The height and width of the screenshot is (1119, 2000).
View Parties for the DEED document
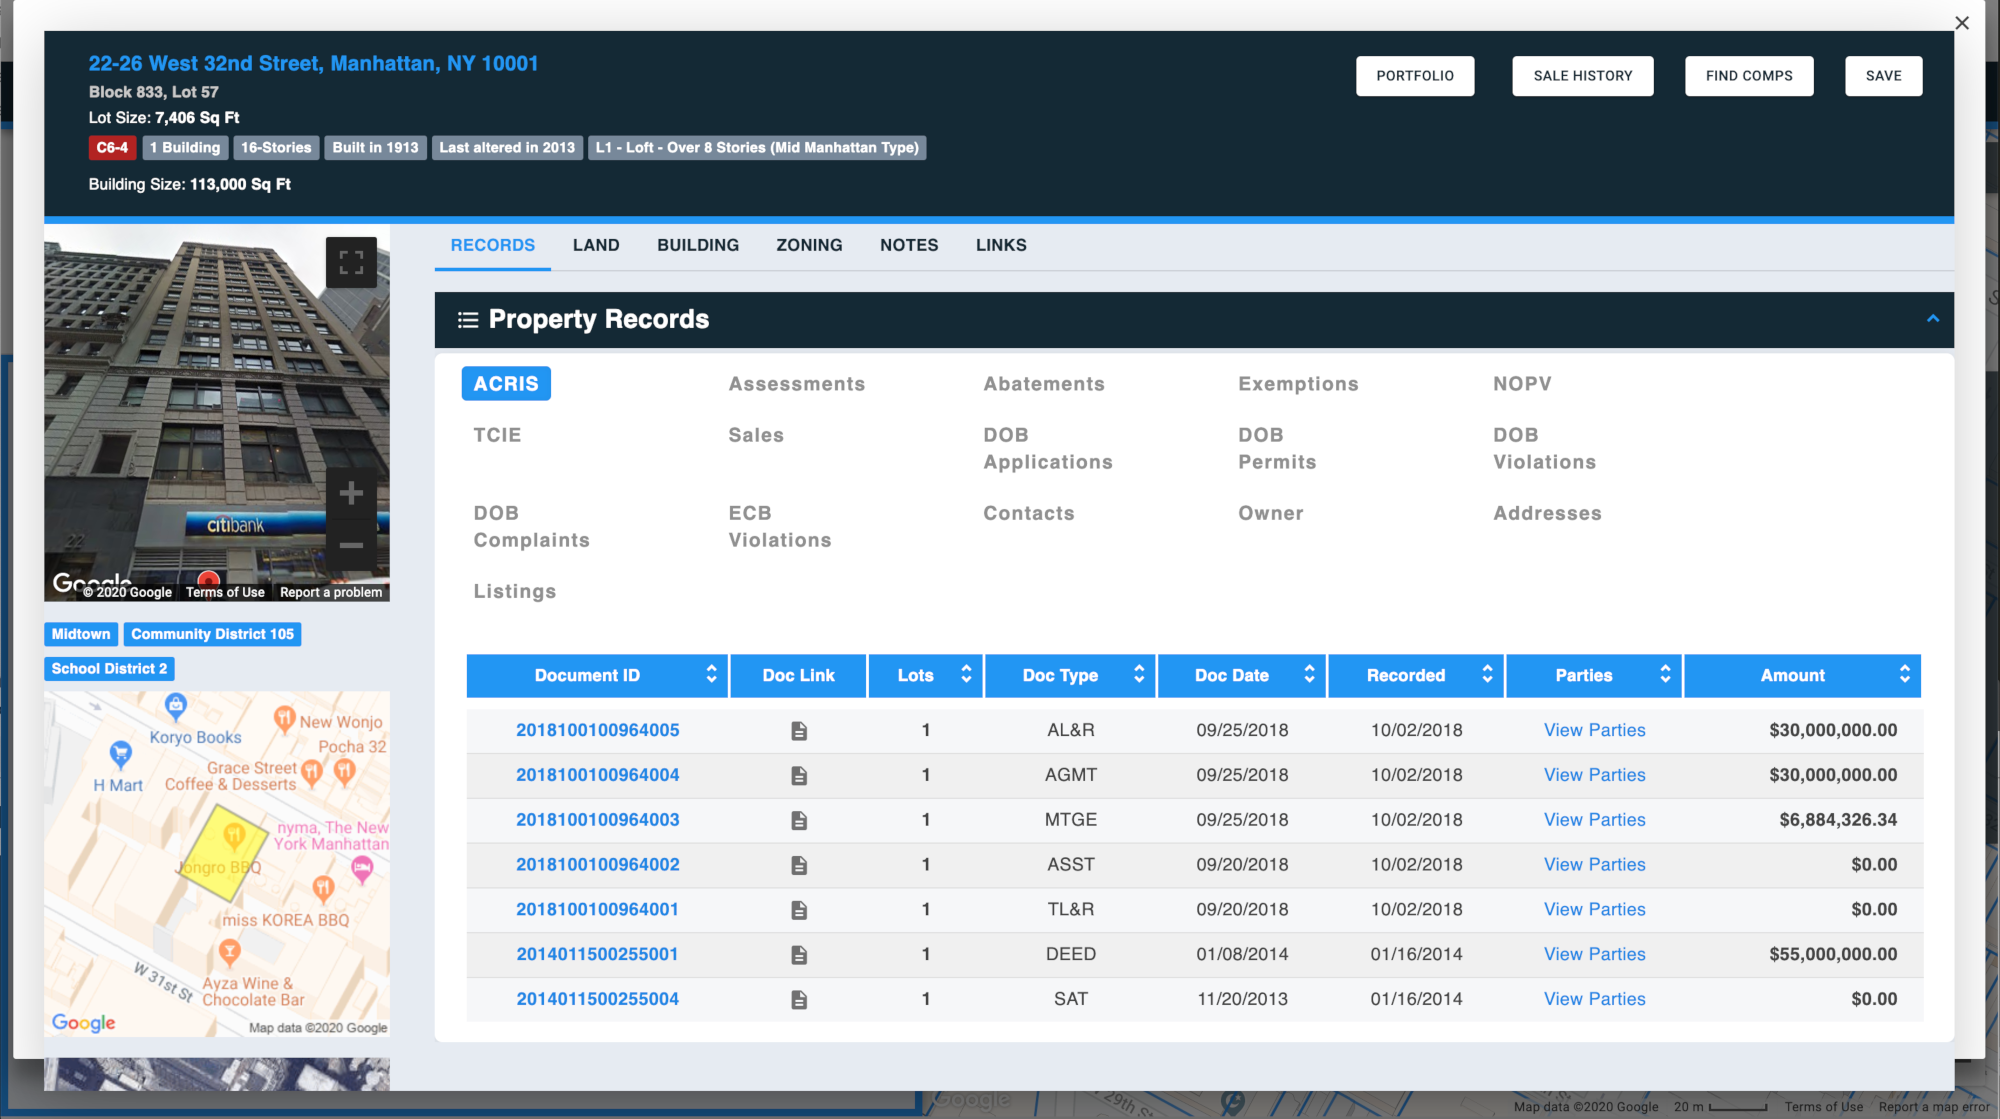coord(1593,954)
